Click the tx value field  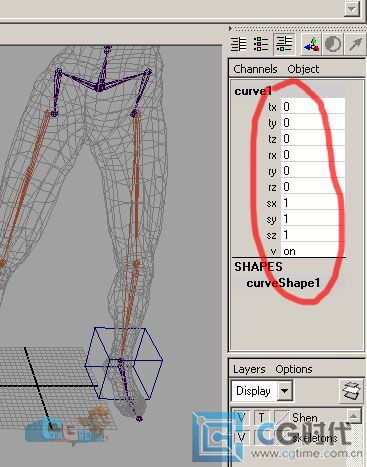[x=313, y=107]
